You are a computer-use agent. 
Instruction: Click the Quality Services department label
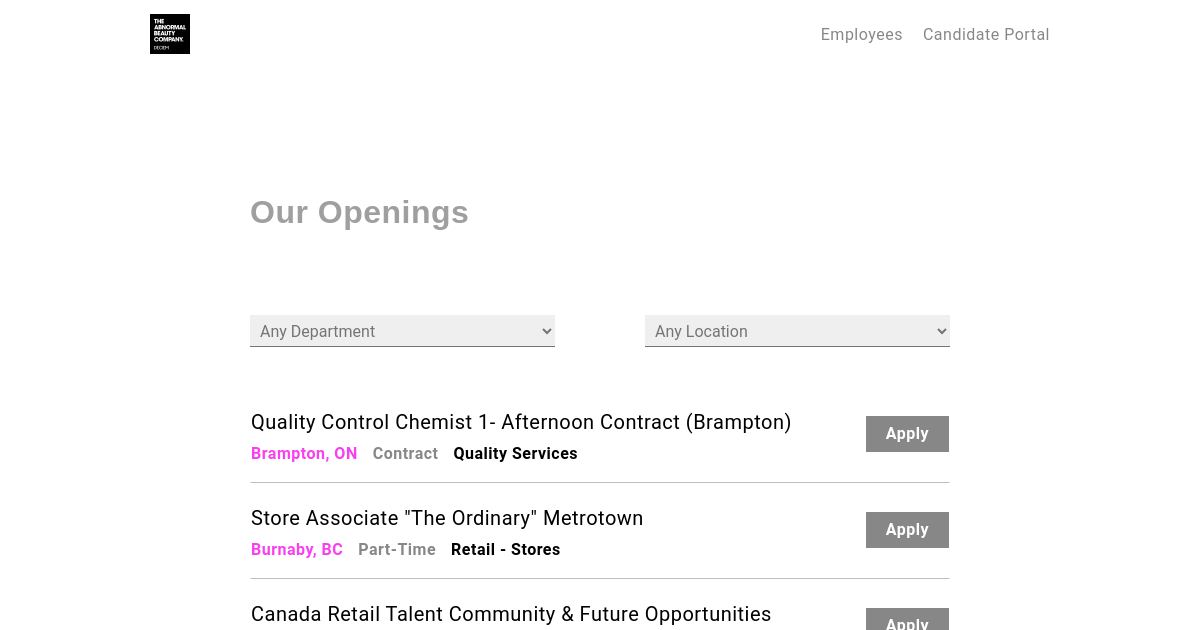tap(515, 453)
